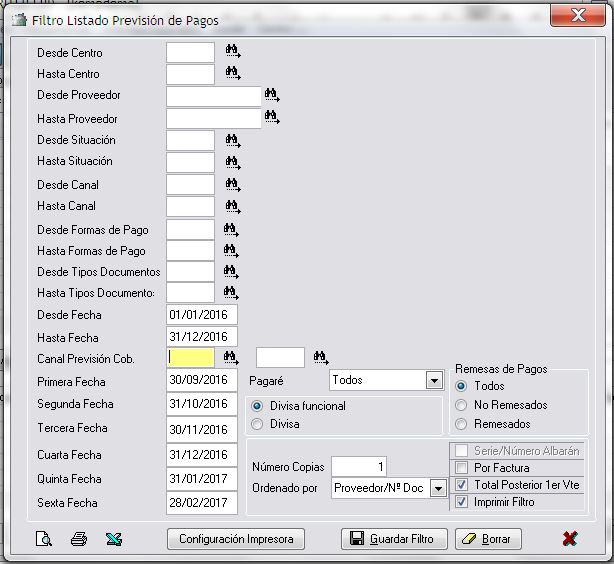Focus the Hasta Tipos Documento field

tap(190, 293)
